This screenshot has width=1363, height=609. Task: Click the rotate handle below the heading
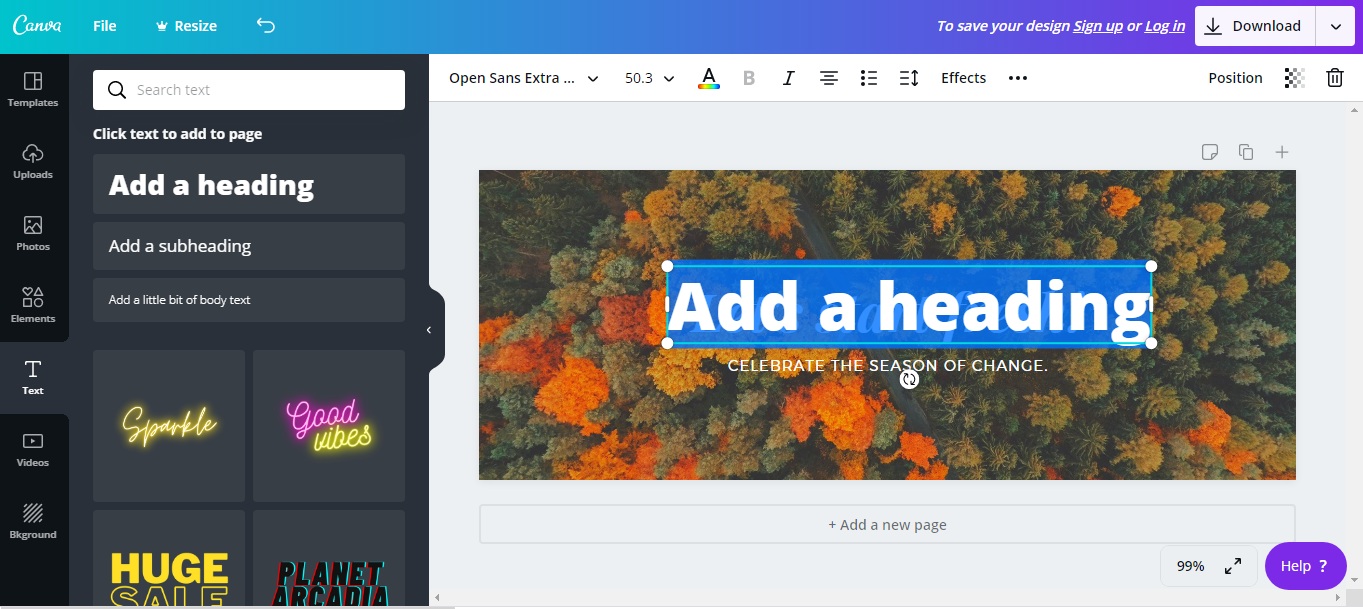coord(909,379)
